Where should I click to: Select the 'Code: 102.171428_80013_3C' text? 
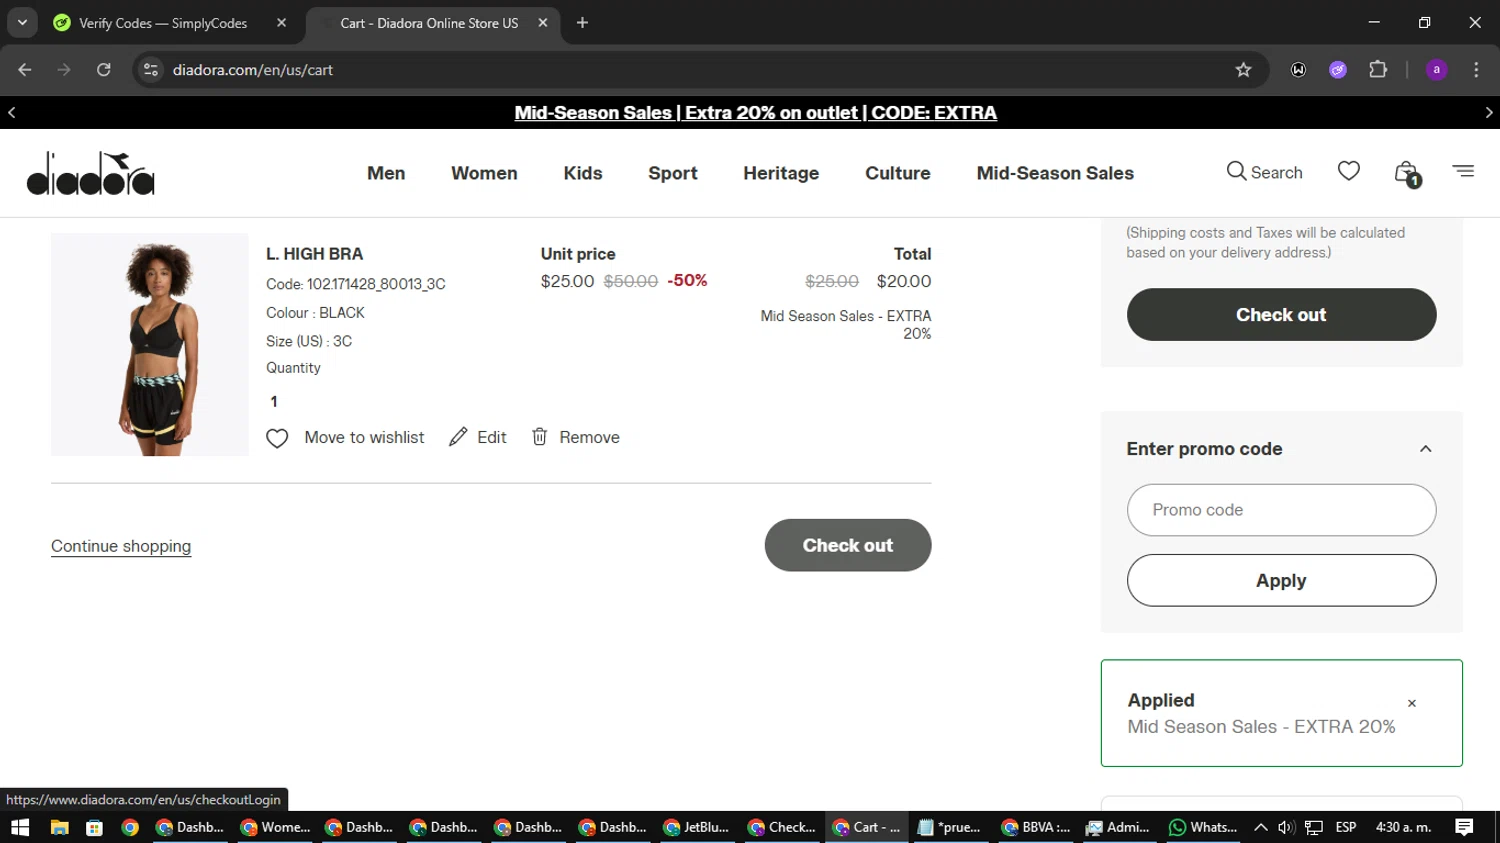click(x=356, y=284)
